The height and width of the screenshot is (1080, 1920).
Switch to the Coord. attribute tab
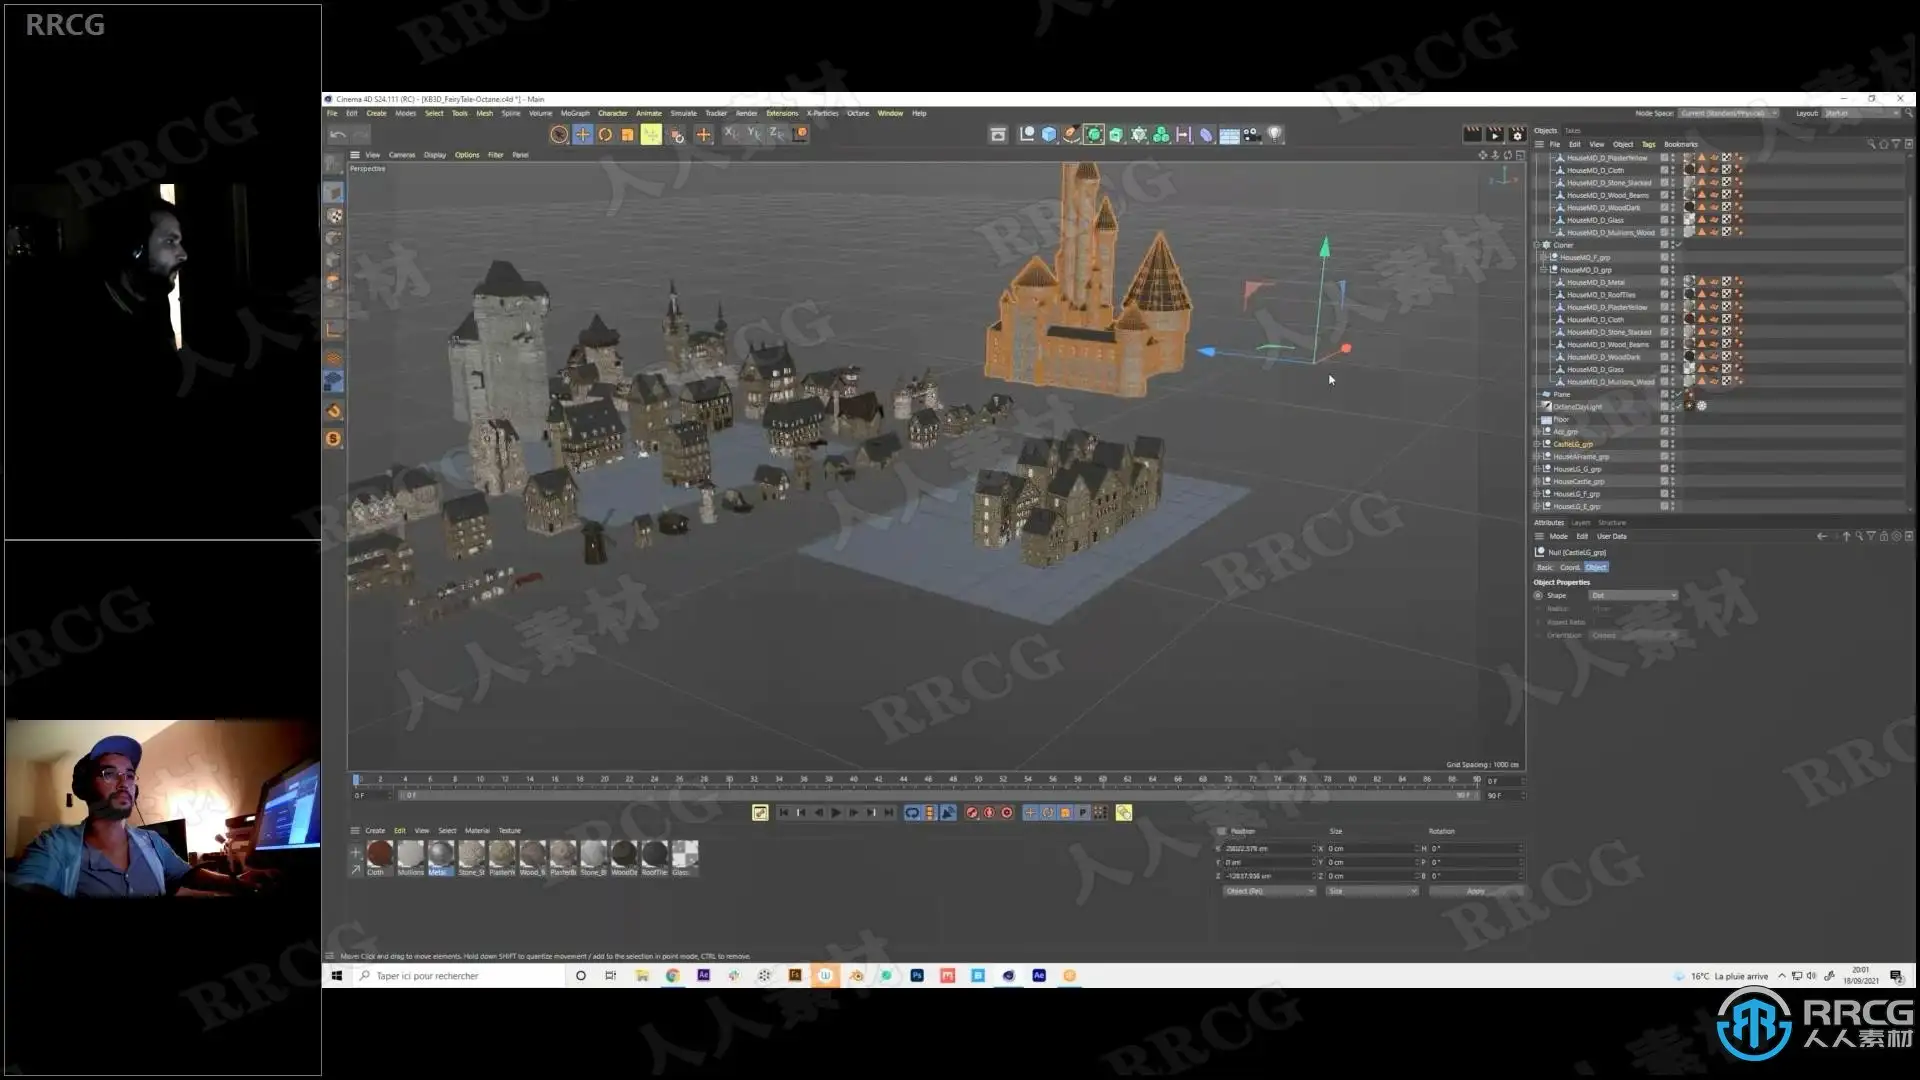(x=1569, y=567)
